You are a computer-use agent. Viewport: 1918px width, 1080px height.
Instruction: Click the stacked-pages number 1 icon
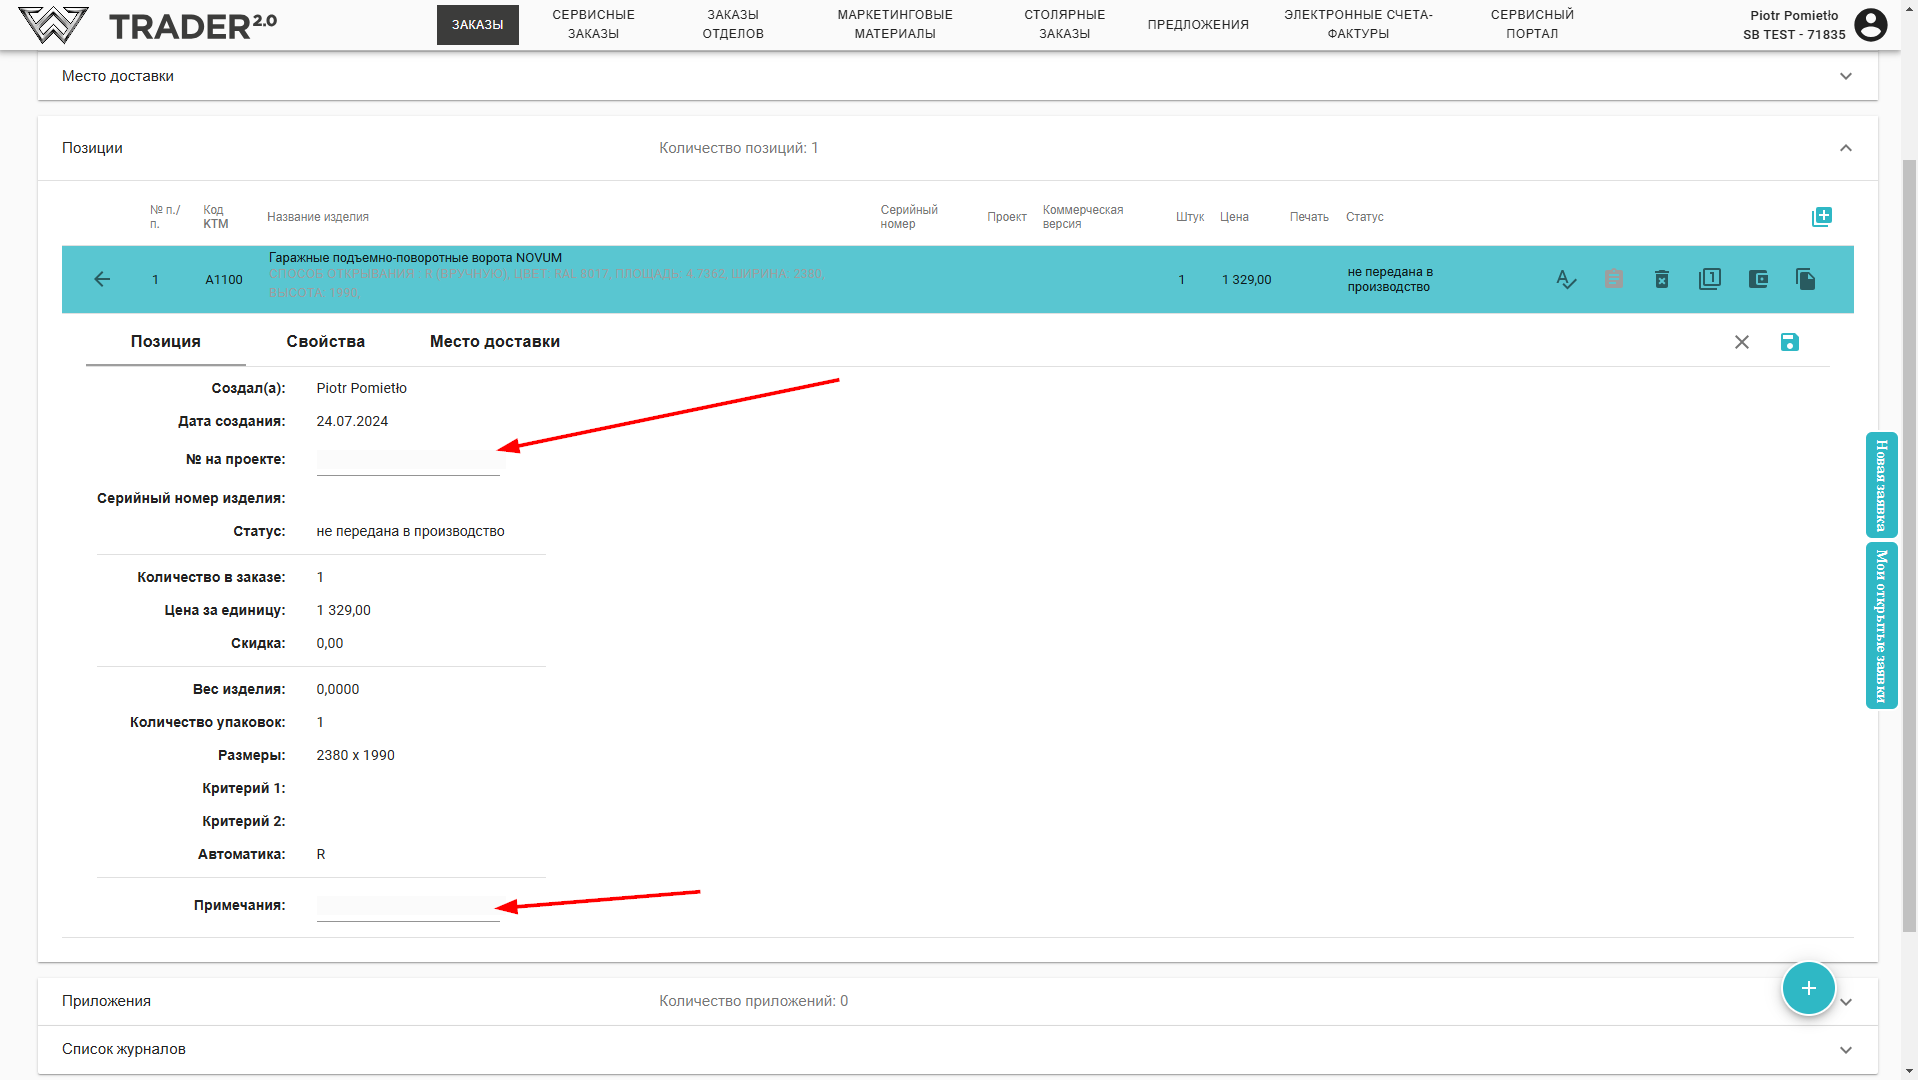1710,280
